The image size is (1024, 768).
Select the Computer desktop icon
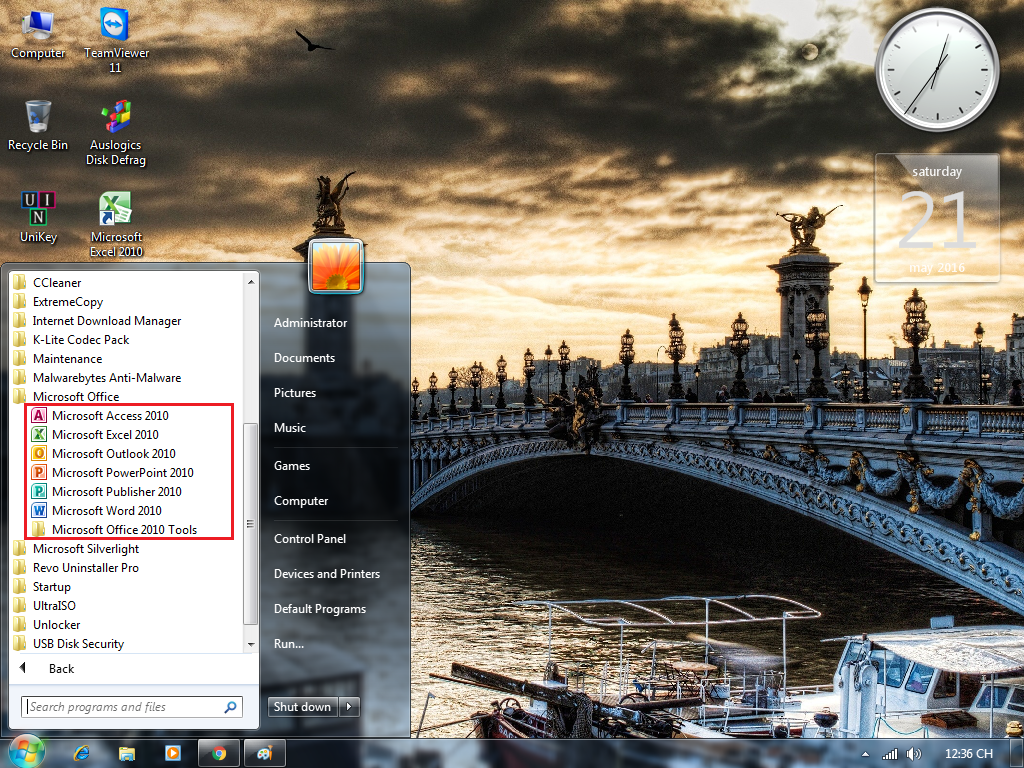click(x=38, y=34)
